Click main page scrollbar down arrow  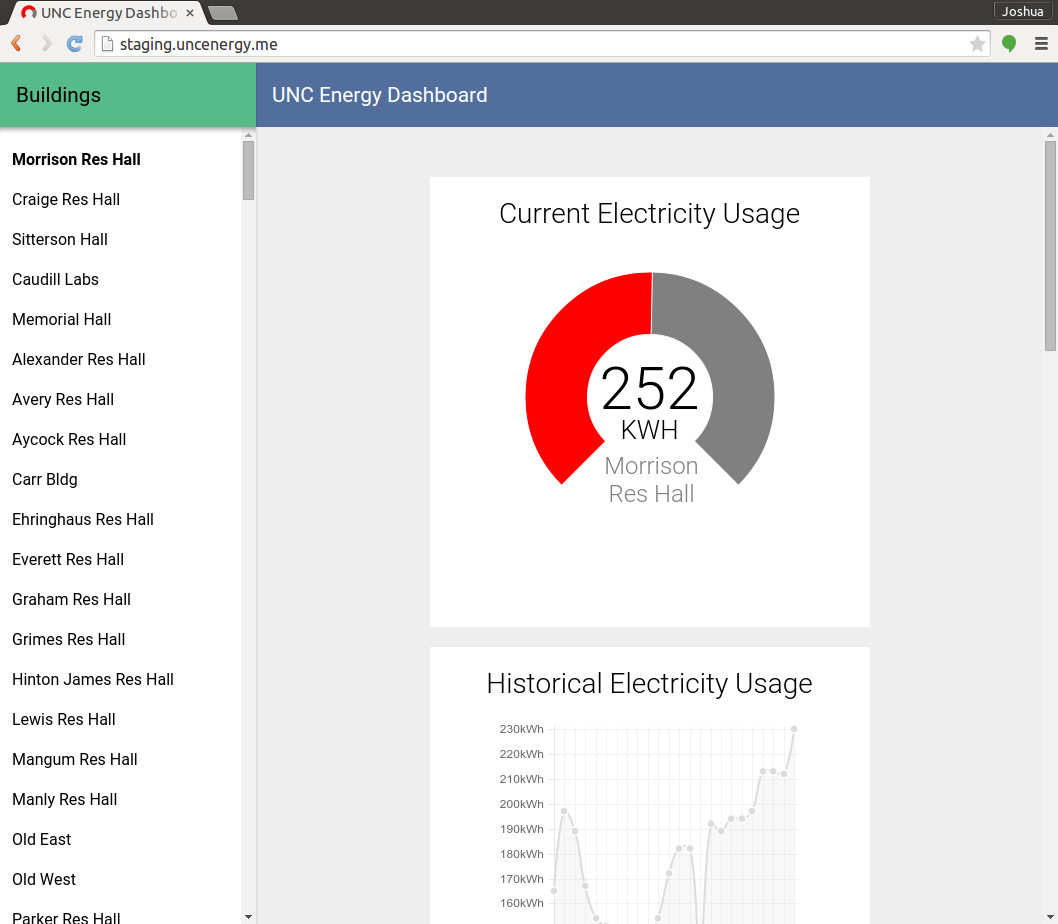point(1050,917)
